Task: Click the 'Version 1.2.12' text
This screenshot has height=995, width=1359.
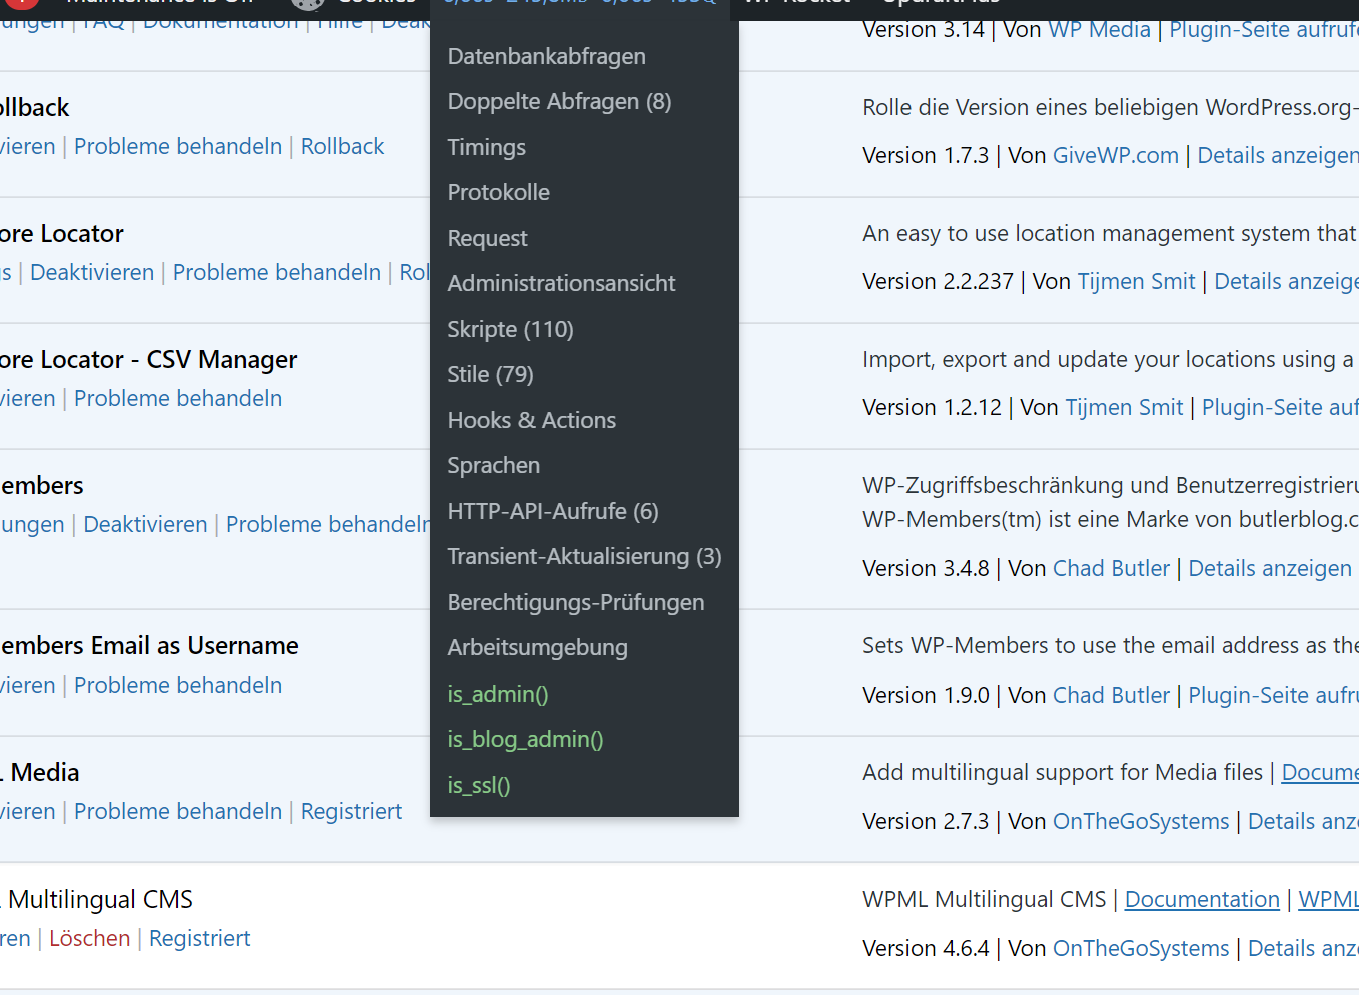Action: (932, 407)
